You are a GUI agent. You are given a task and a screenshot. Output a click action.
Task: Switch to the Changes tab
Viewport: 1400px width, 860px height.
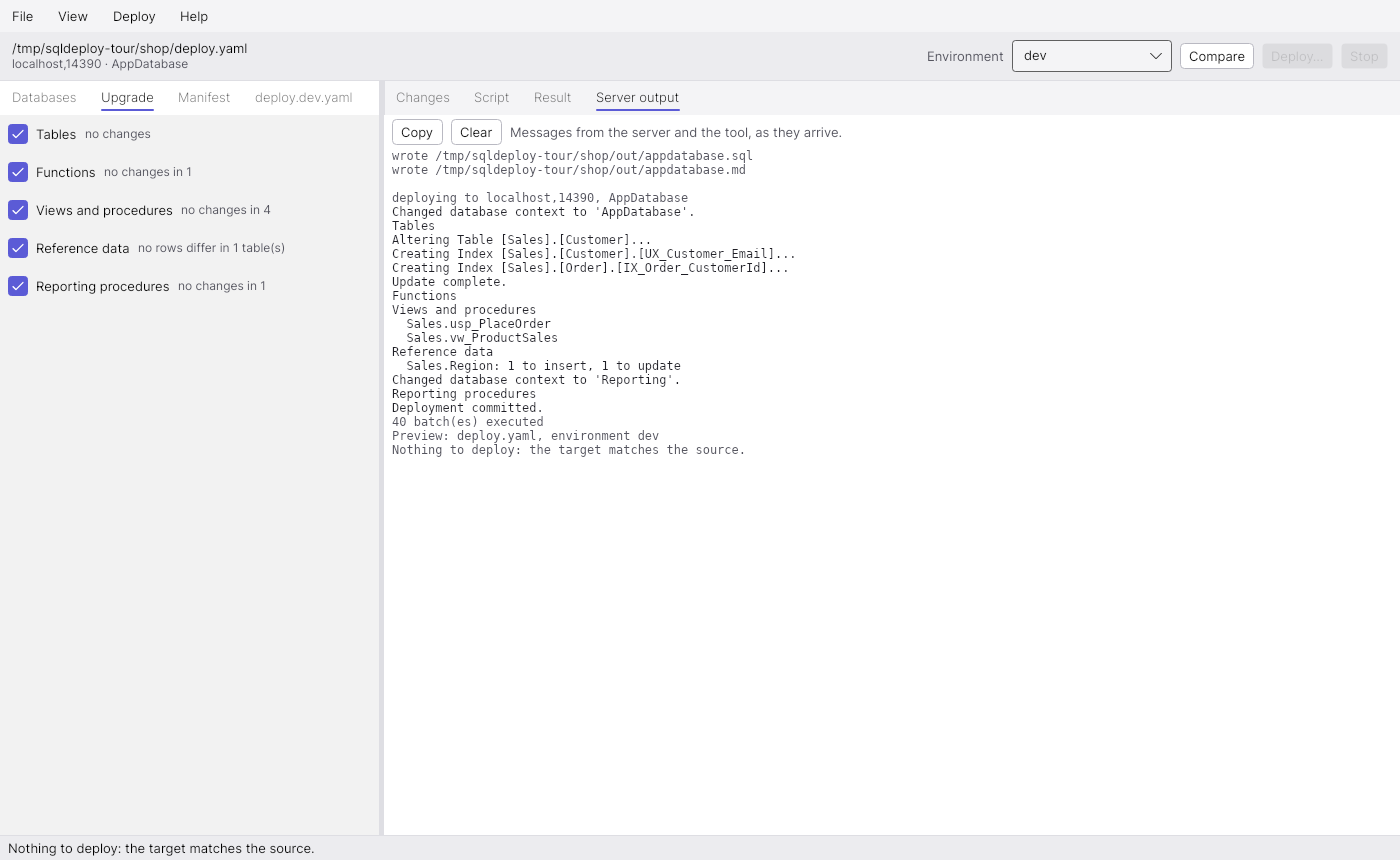[x=422, y=97]
